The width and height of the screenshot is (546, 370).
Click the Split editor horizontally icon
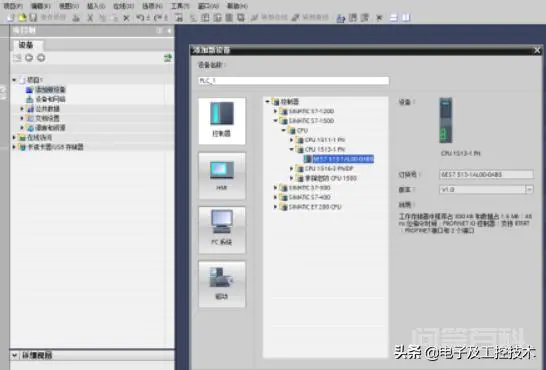[393, 17]
